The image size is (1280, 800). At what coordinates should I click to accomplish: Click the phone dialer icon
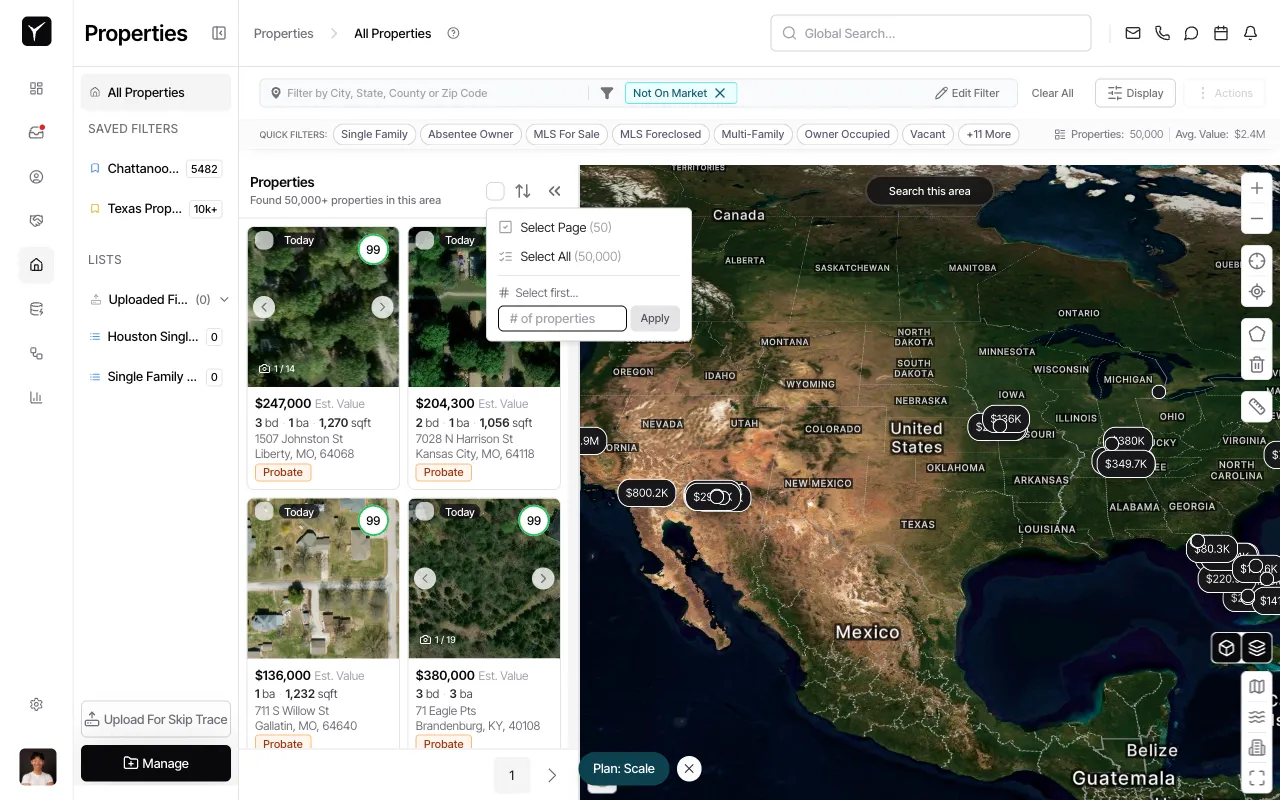[x=1162, y=33]
